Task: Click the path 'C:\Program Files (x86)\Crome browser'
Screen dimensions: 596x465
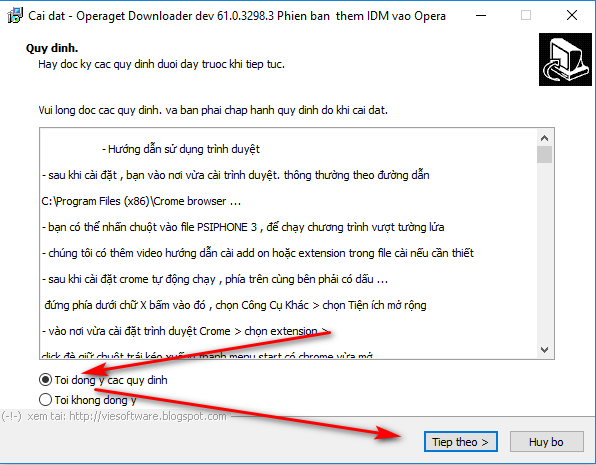Action: coord(141,201)
